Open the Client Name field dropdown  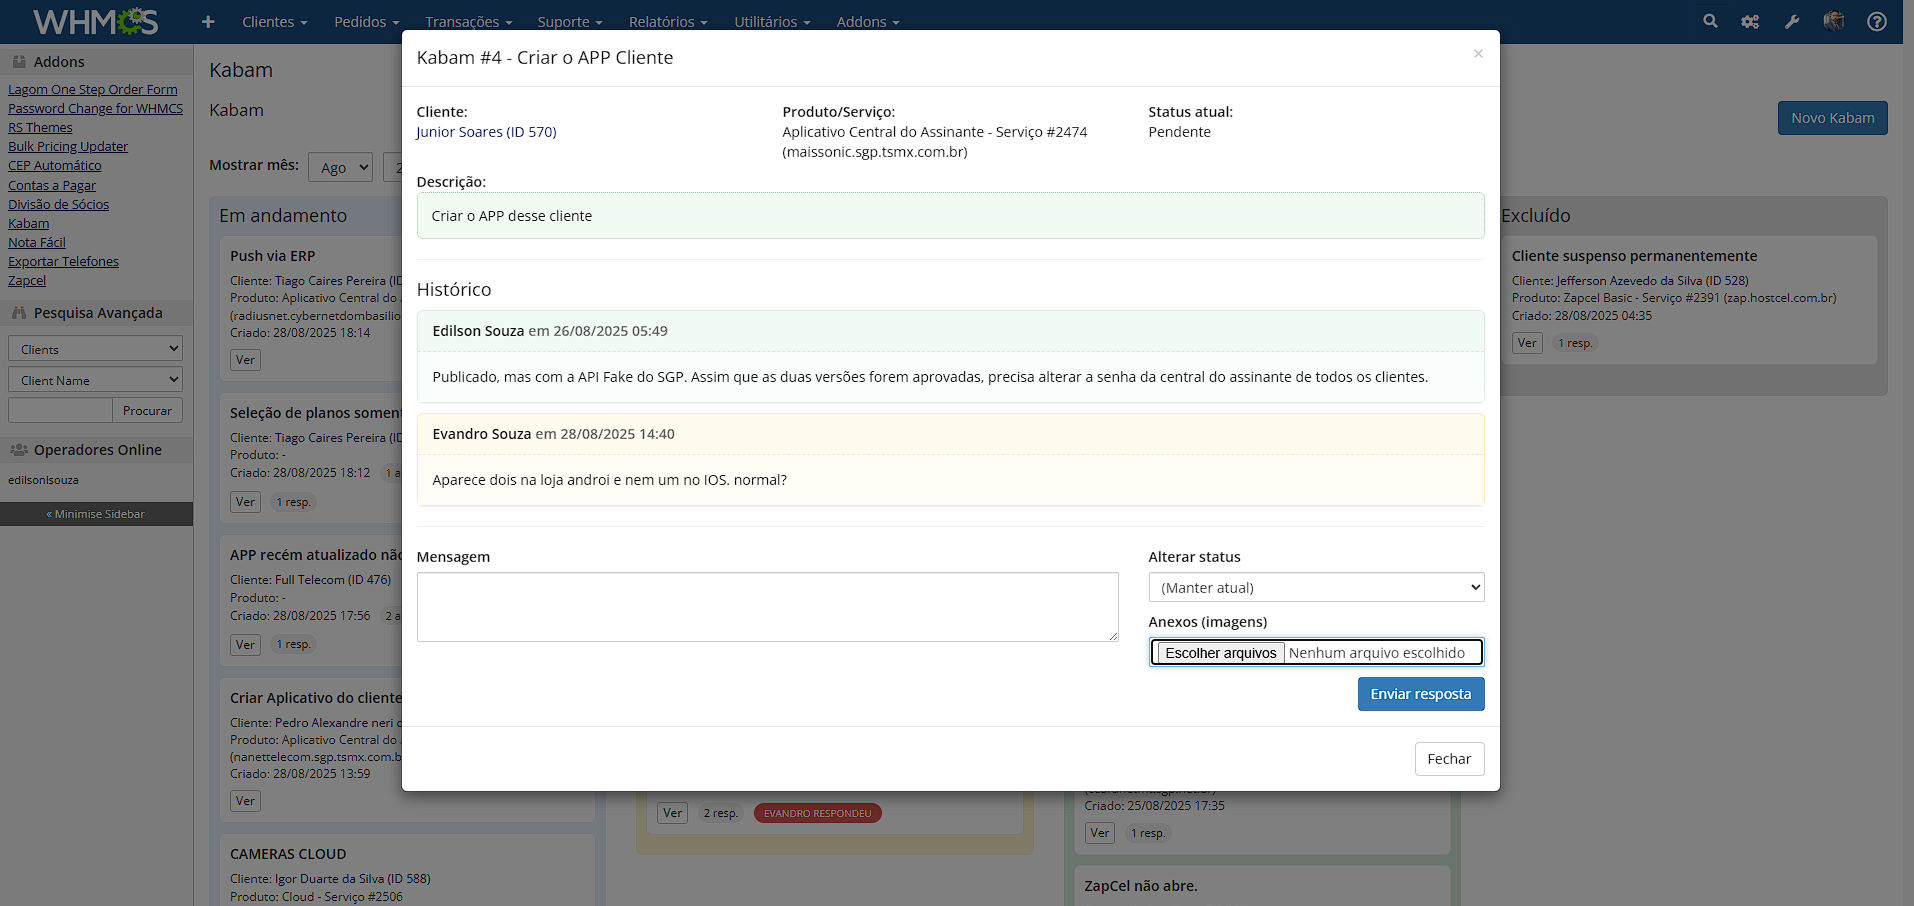[96, 380]
